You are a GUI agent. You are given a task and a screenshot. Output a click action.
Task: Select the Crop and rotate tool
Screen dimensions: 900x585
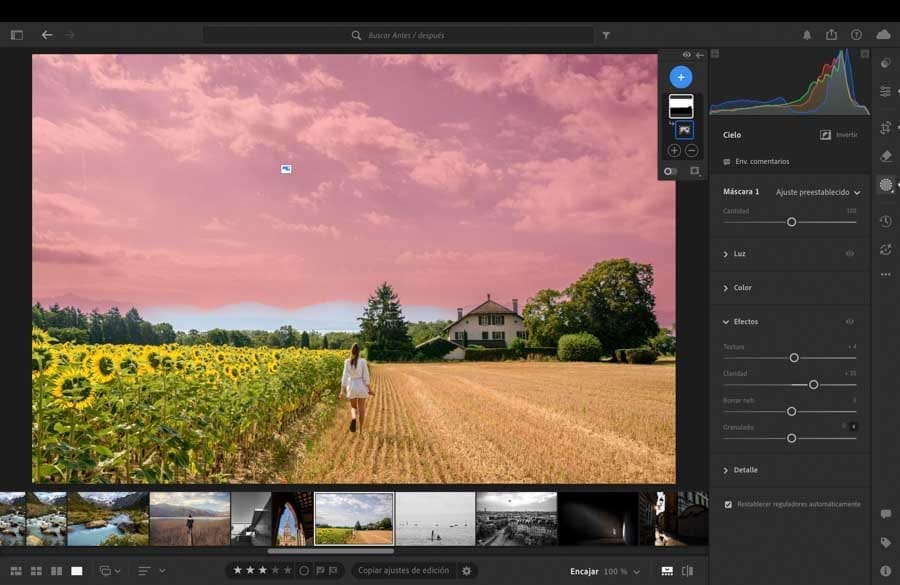tap(885, 128)
